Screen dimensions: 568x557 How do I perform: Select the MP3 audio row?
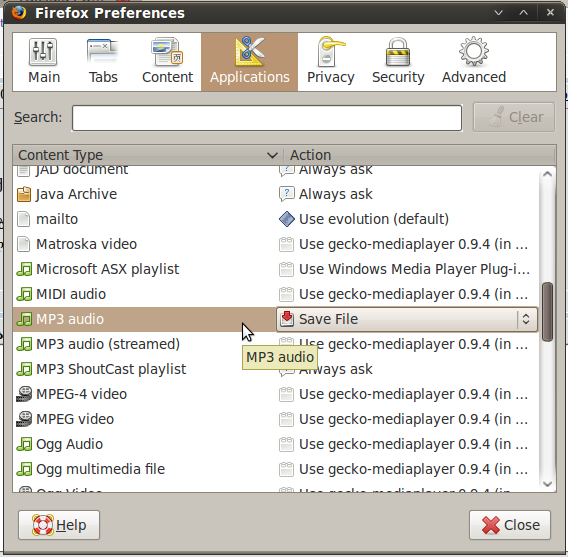(x=276, y=319)
